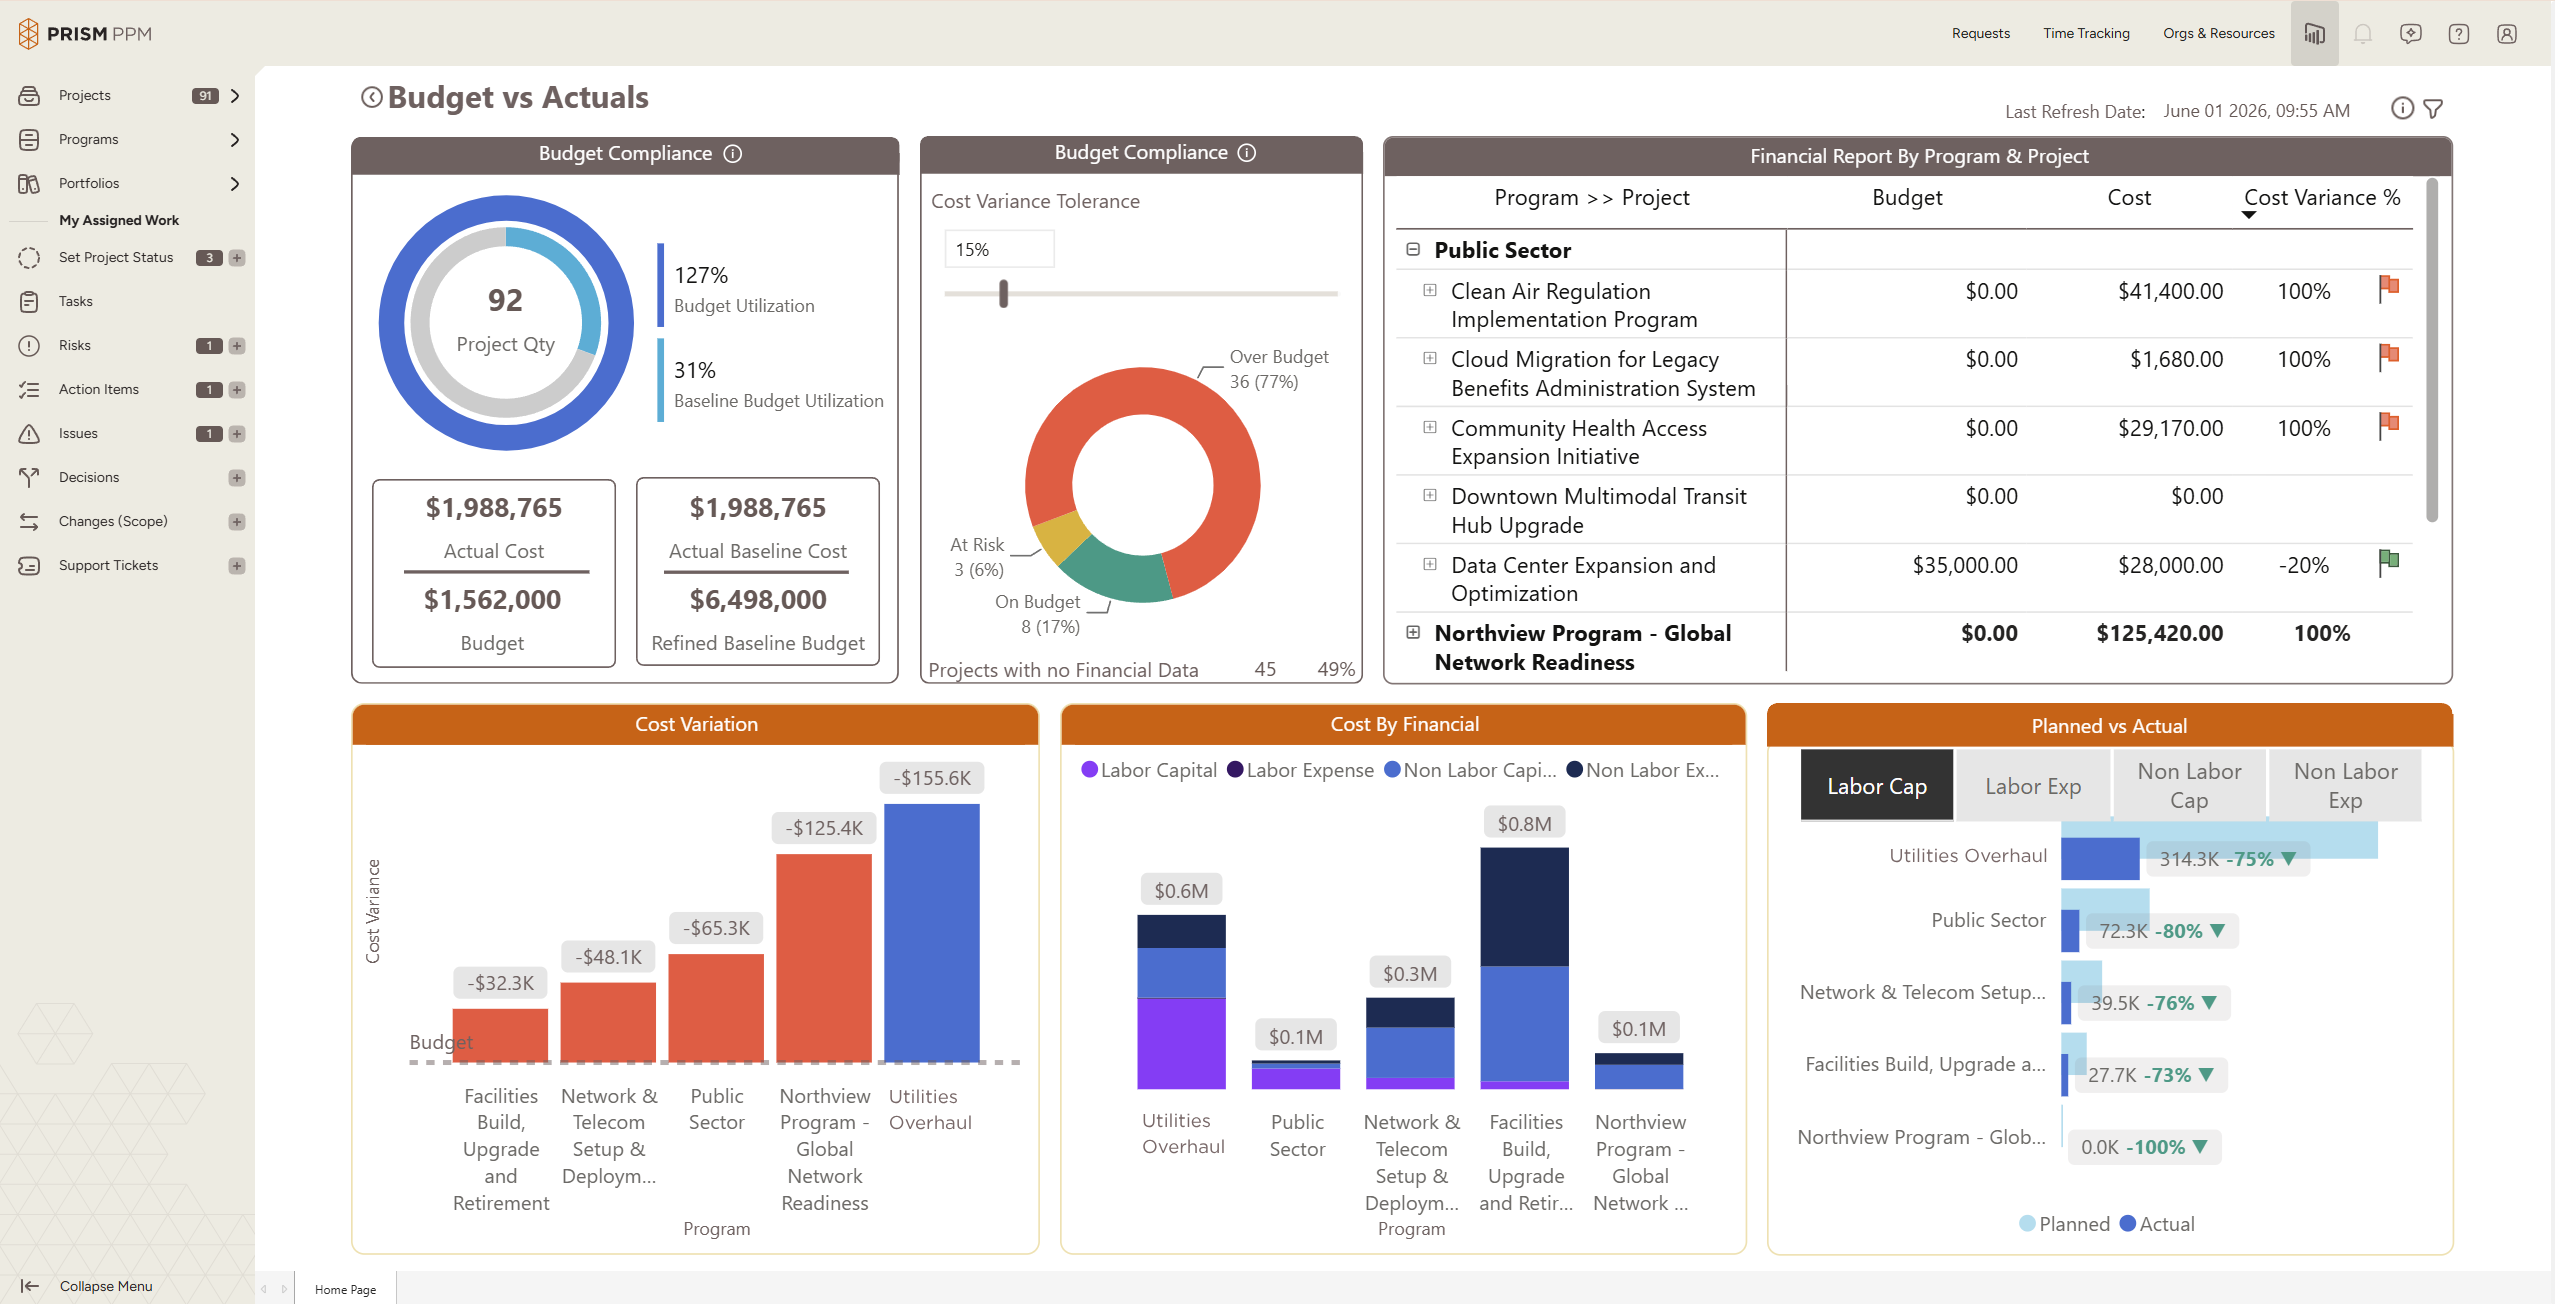Expand Data Center Expansion and Optimization row
Image resolution: width=2555 pixels, height=1304 pixels.
pyautogui.click(x=1430, y=564)
